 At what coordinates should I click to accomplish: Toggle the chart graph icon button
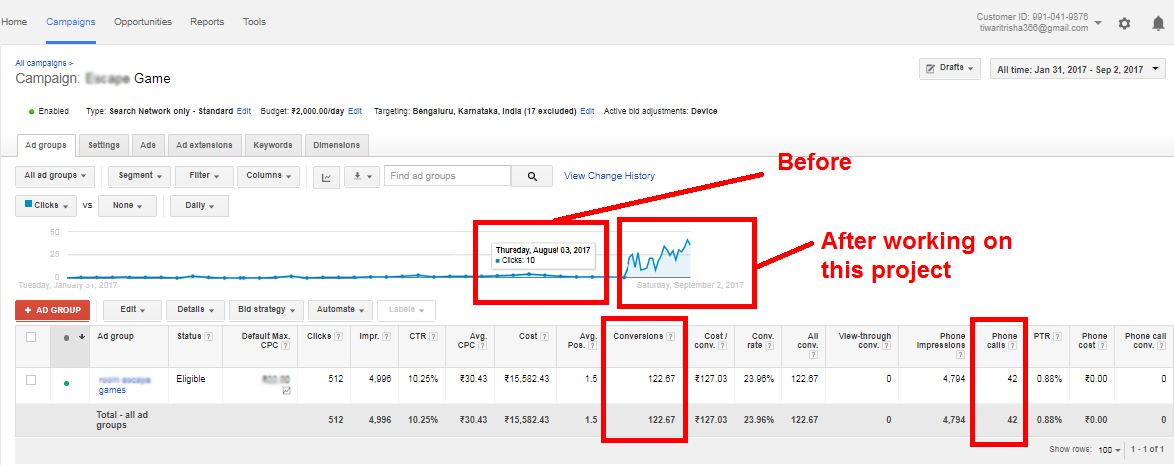pos(327,176)
